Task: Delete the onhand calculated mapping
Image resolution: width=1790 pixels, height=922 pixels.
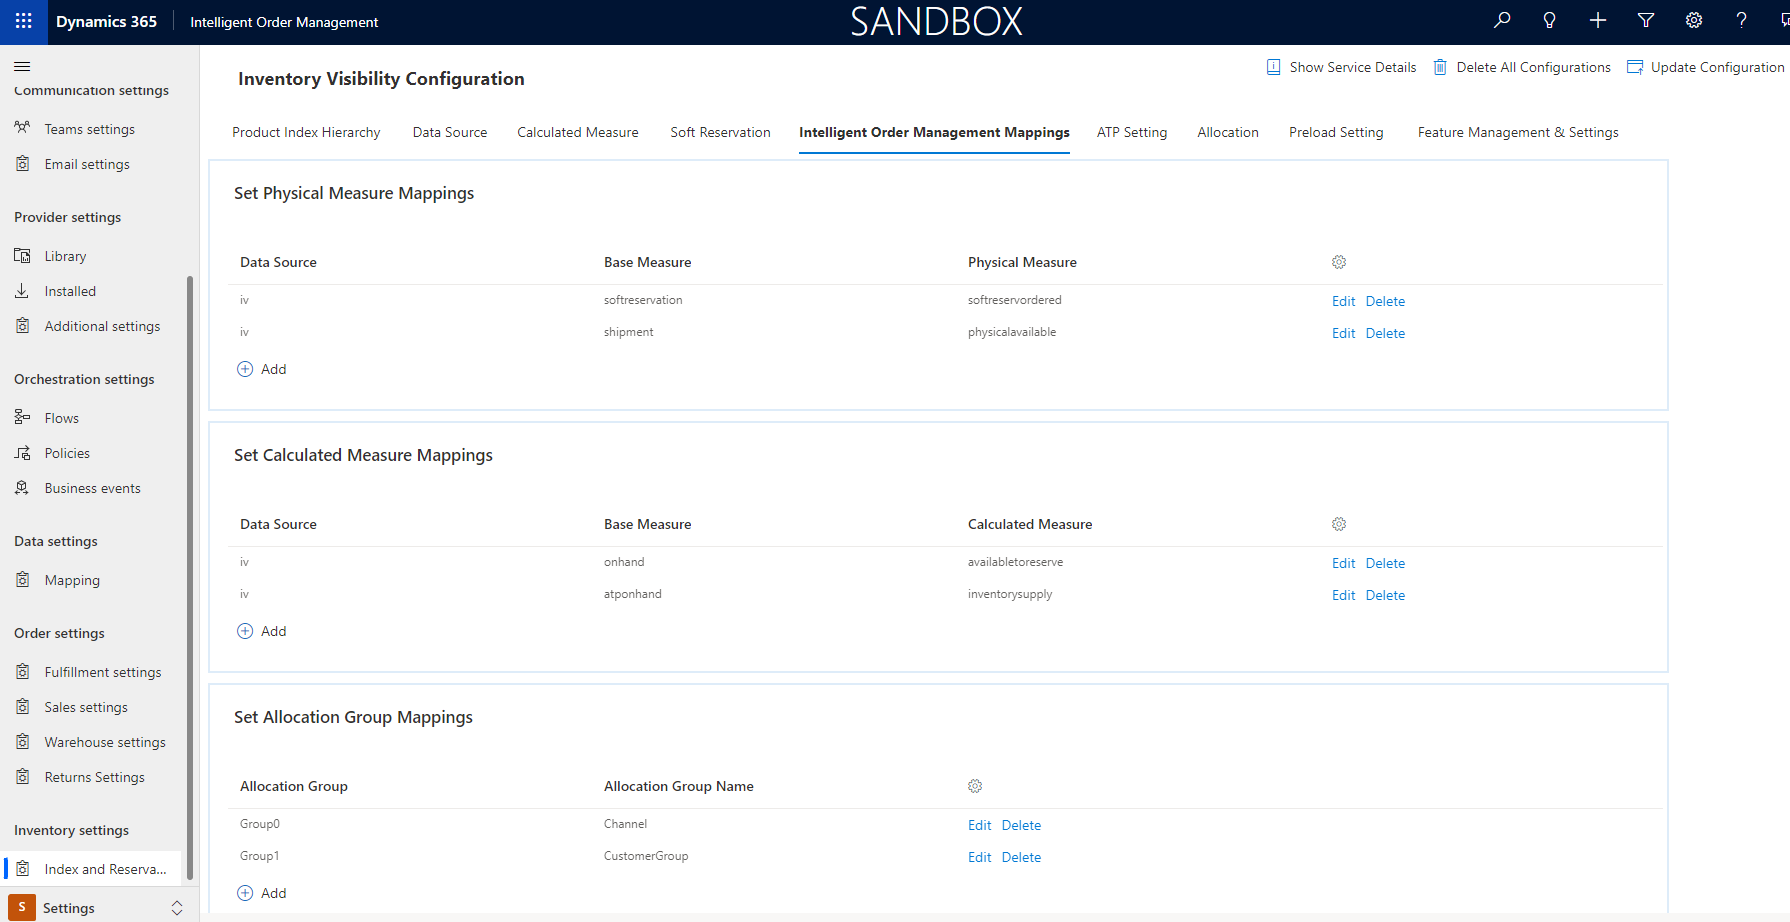Action: [x=1385, y=563]
